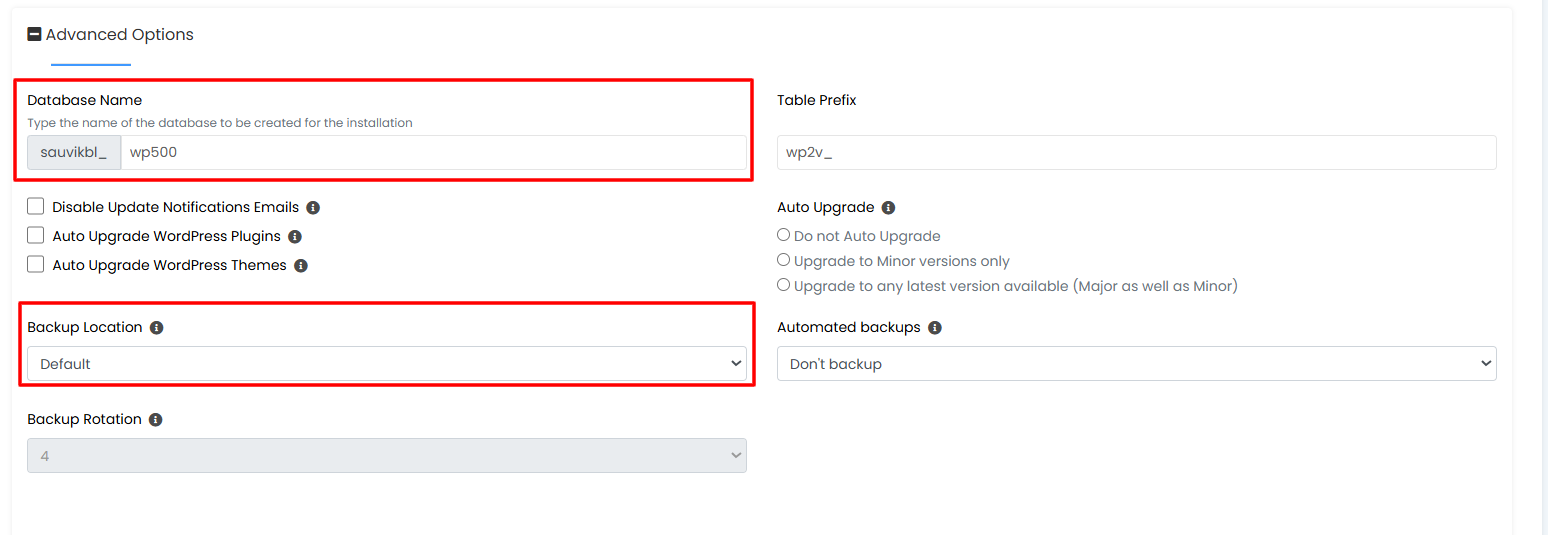Click the database name help text

click(x=220, y=123)
